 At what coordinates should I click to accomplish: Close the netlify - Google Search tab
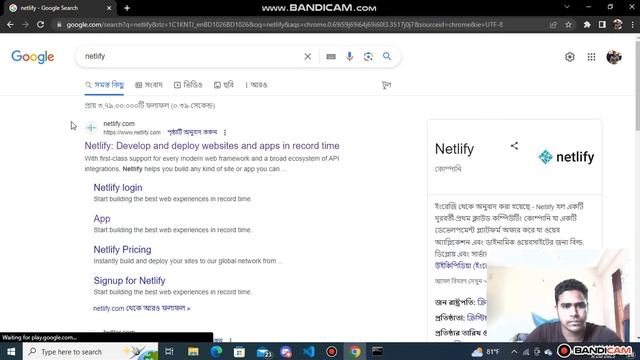[109, 8]
